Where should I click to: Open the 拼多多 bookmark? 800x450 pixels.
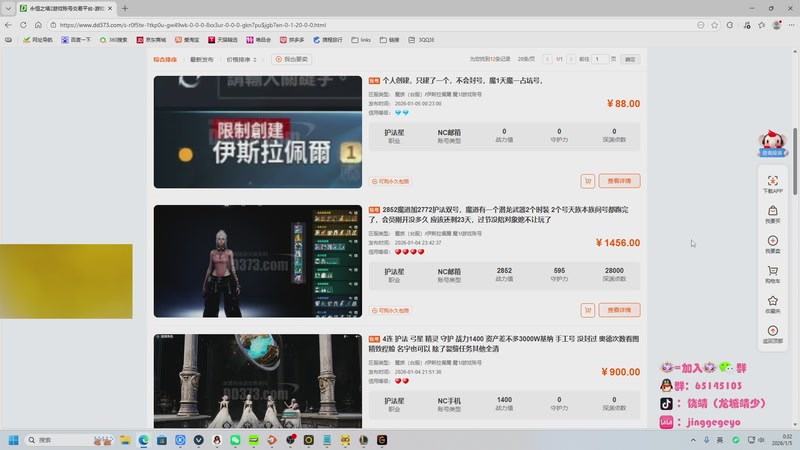pyautogui.click(x=292, y=40)
